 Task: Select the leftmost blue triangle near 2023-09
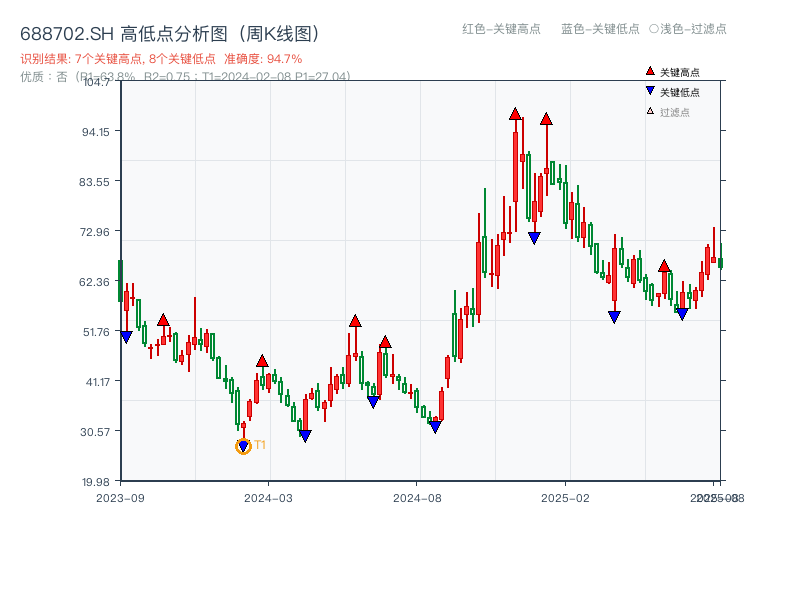[124, 334]
